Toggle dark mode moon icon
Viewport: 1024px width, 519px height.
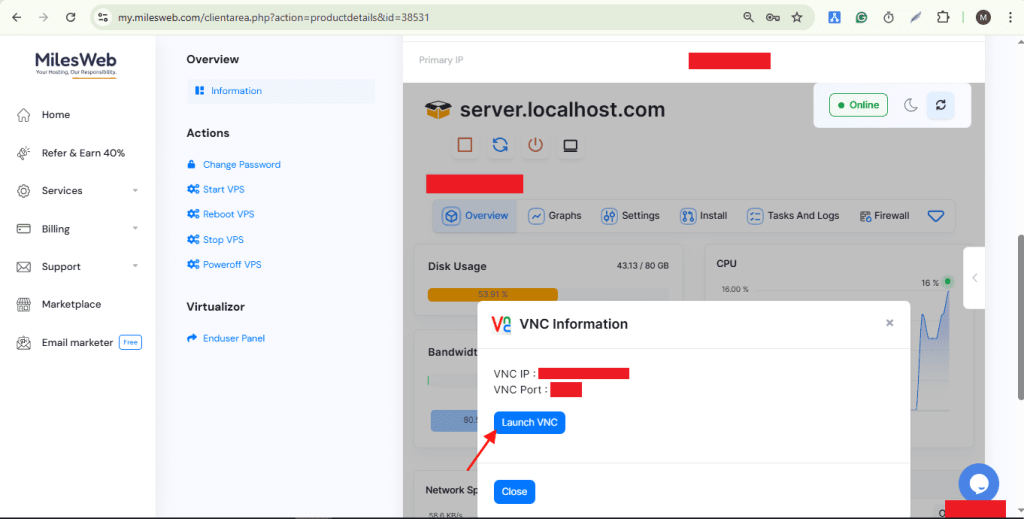click(x=910, y=105)
